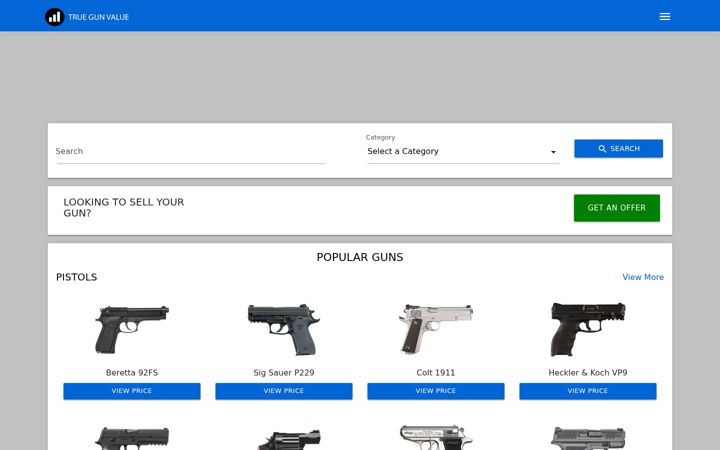
Task: Click the Heckler & Koch VP9 image
Action: pos(588,329)
